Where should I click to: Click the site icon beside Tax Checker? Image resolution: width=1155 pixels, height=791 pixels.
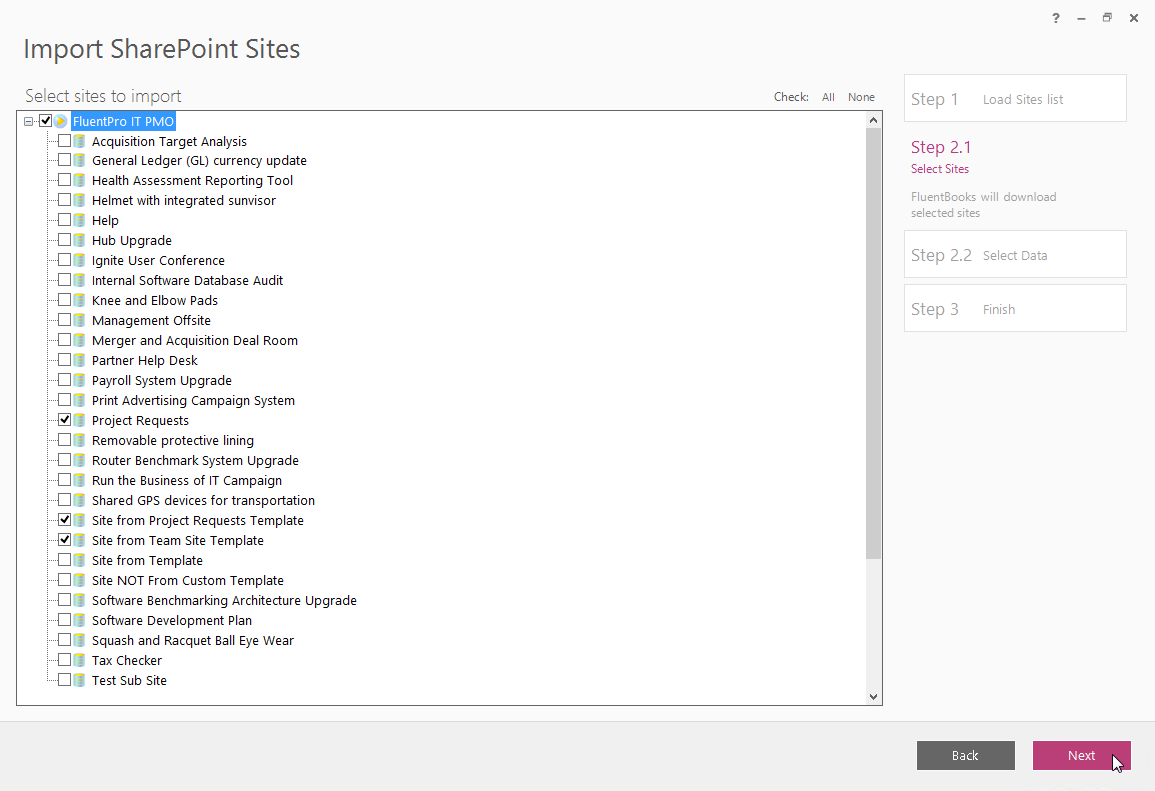tap(80, 660)
